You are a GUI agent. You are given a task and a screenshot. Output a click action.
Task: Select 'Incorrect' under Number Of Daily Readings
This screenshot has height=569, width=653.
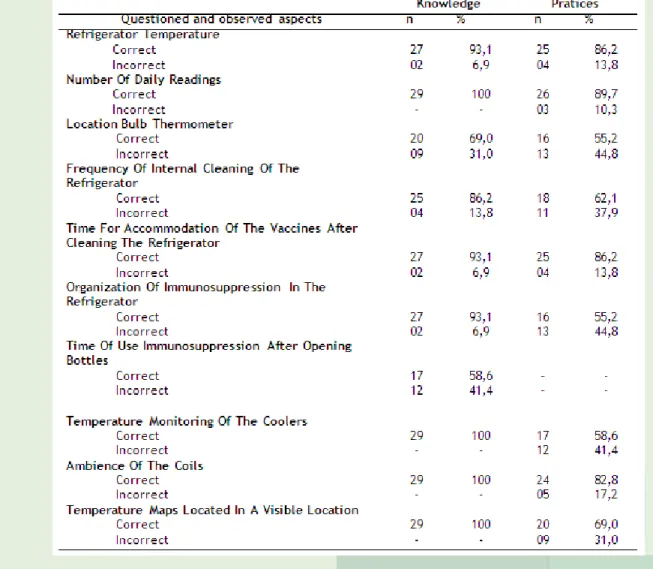point(139,110)
